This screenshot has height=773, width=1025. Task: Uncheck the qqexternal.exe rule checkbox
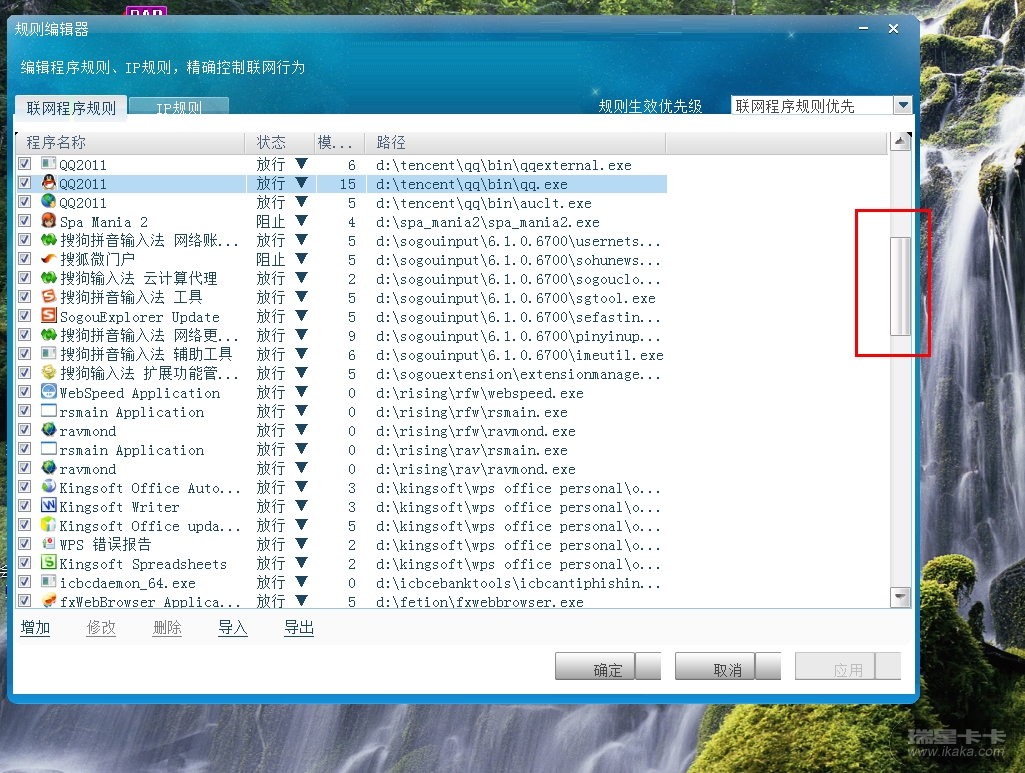click(x=24, y=163)
